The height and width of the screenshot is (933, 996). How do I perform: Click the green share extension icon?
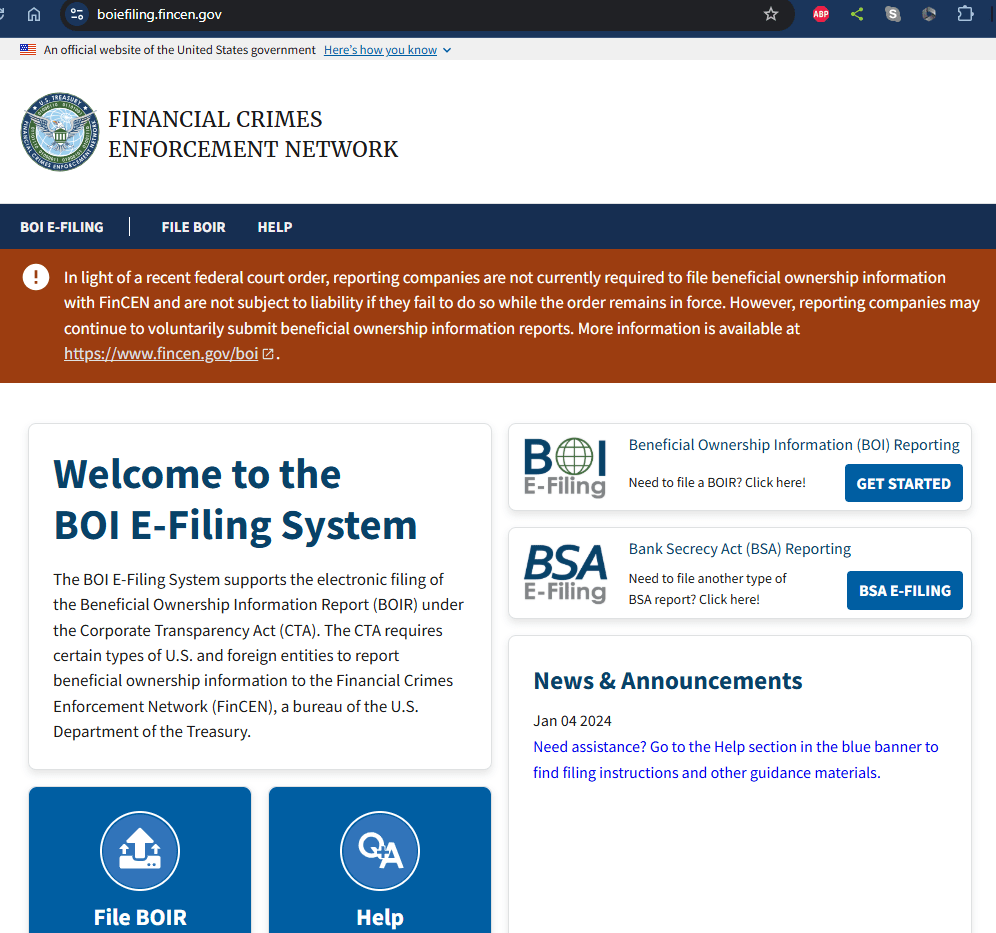[857, 14]
